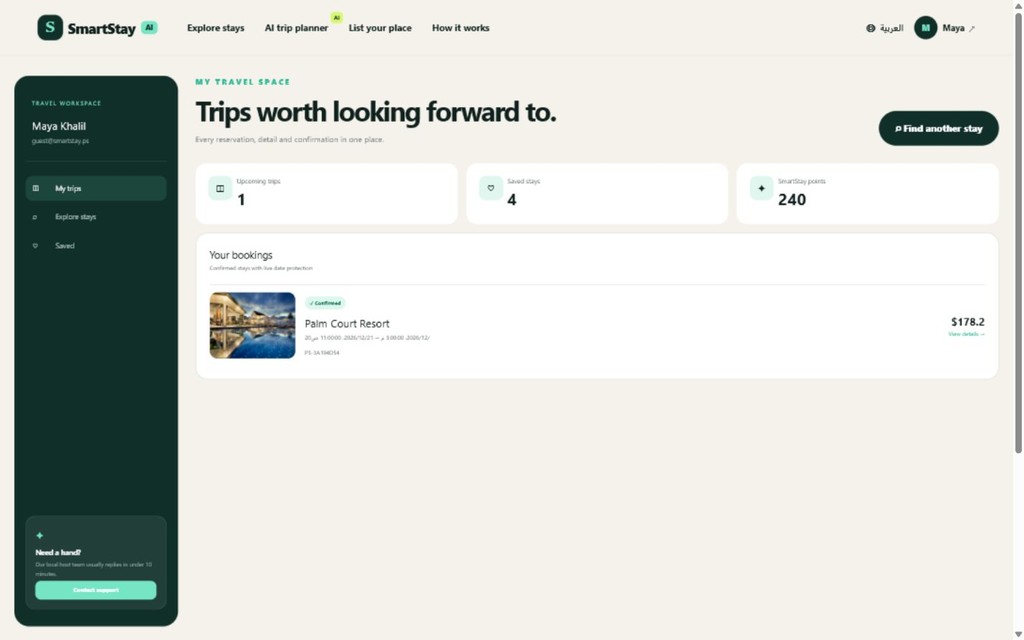Open the Maya account menu arrow
1024x640 pixels.
coord(972,29)
